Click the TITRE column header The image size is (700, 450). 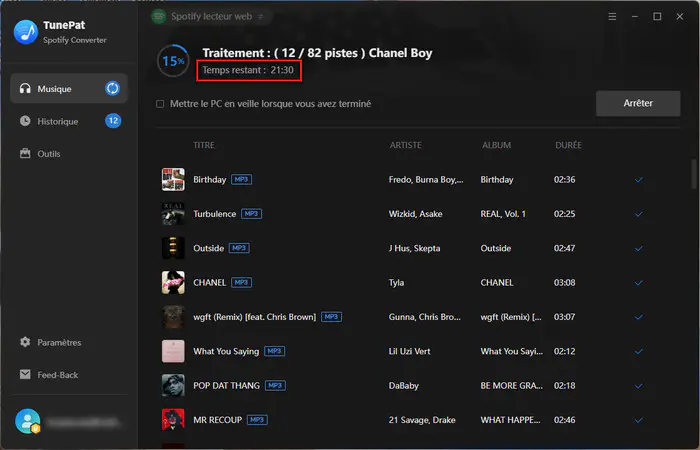204,145
